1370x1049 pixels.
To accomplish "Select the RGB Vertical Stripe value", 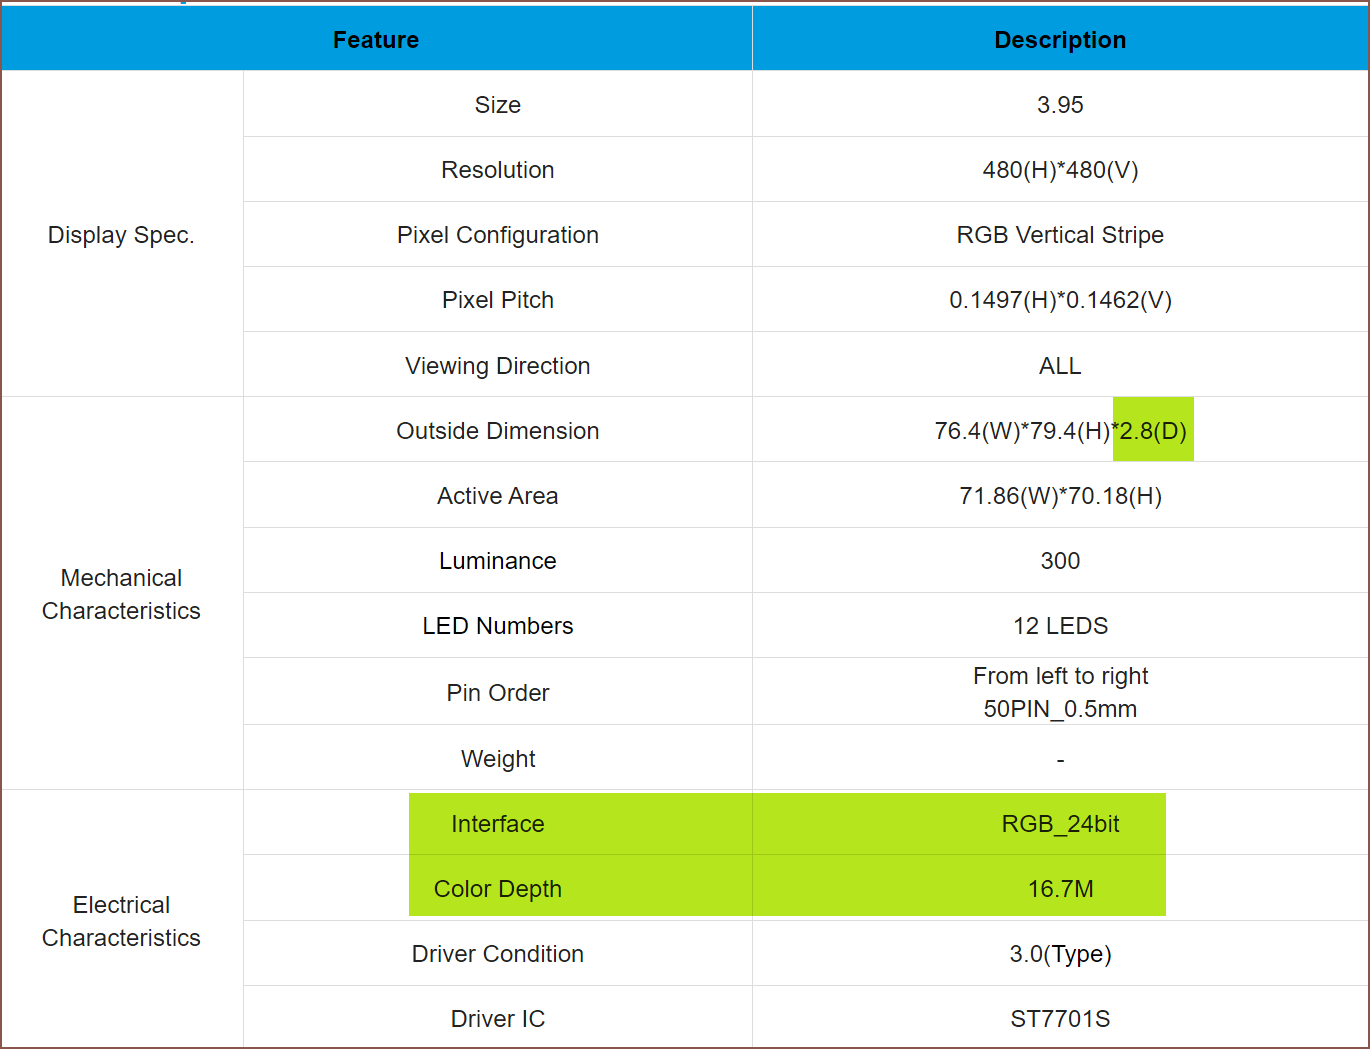I will [1060, 235].
